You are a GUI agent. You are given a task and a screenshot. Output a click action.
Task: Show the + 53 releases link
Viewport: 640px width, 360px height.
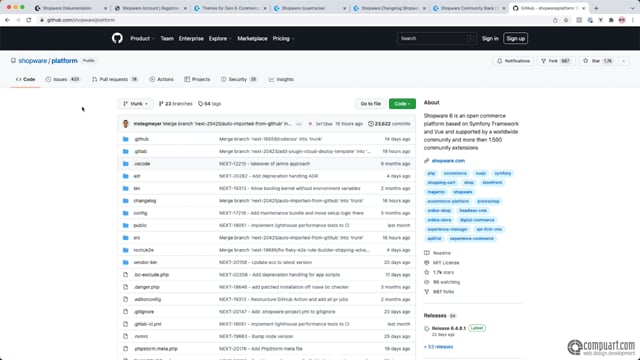tap(438, 347)
